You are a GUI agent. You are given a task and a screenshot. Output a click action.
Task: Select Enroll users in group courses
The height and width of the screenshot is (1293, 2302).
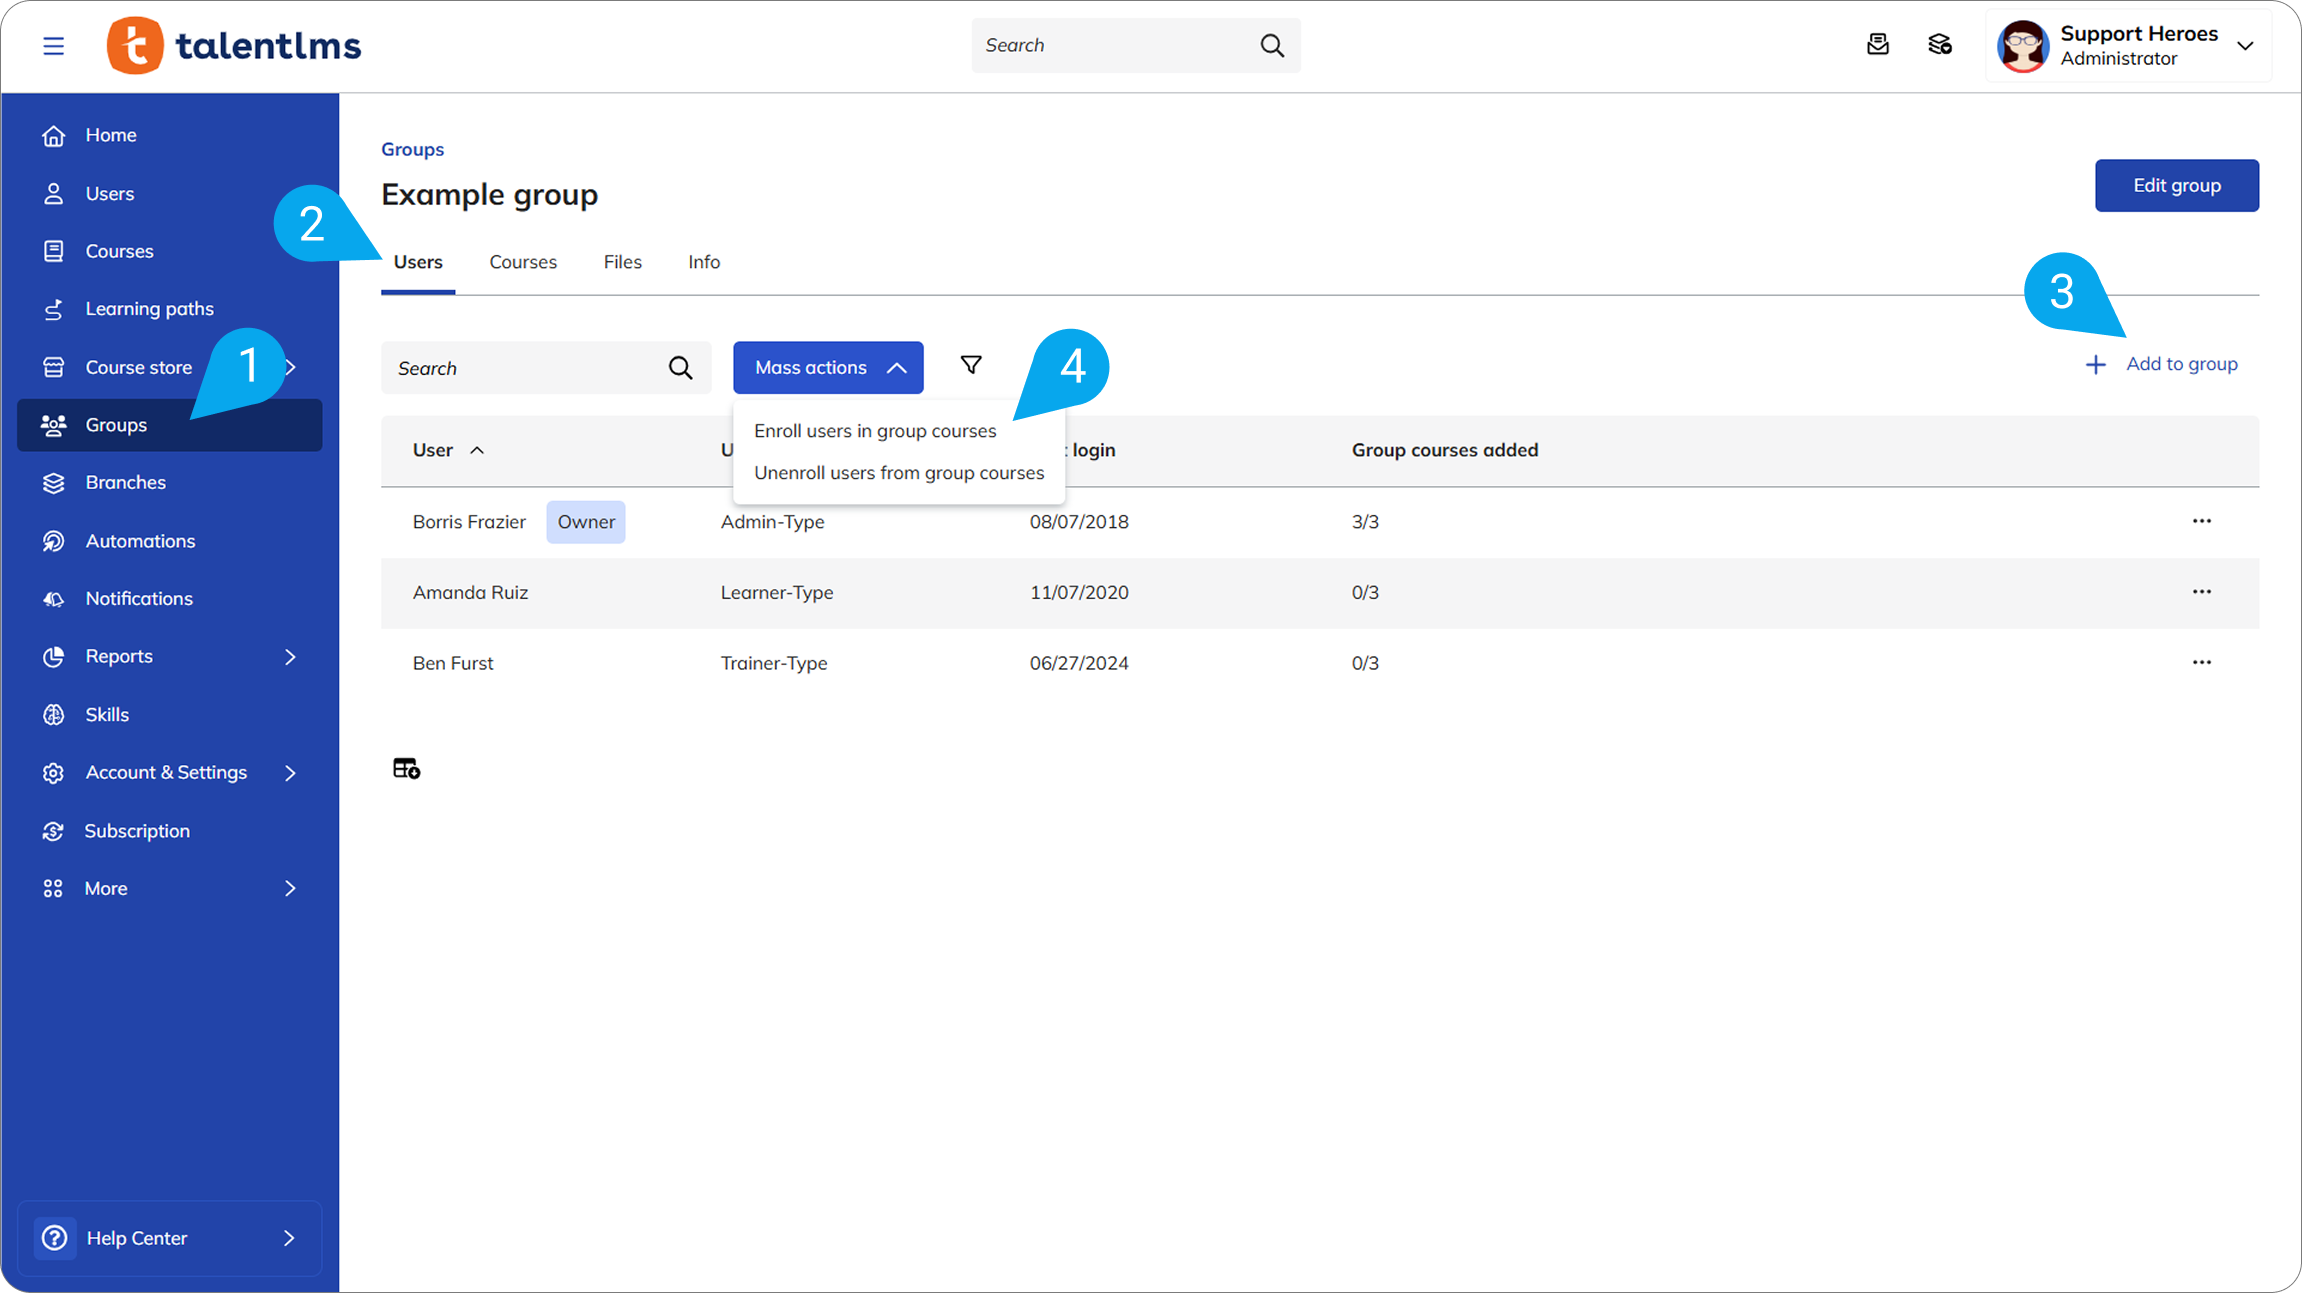pos(875,431)
